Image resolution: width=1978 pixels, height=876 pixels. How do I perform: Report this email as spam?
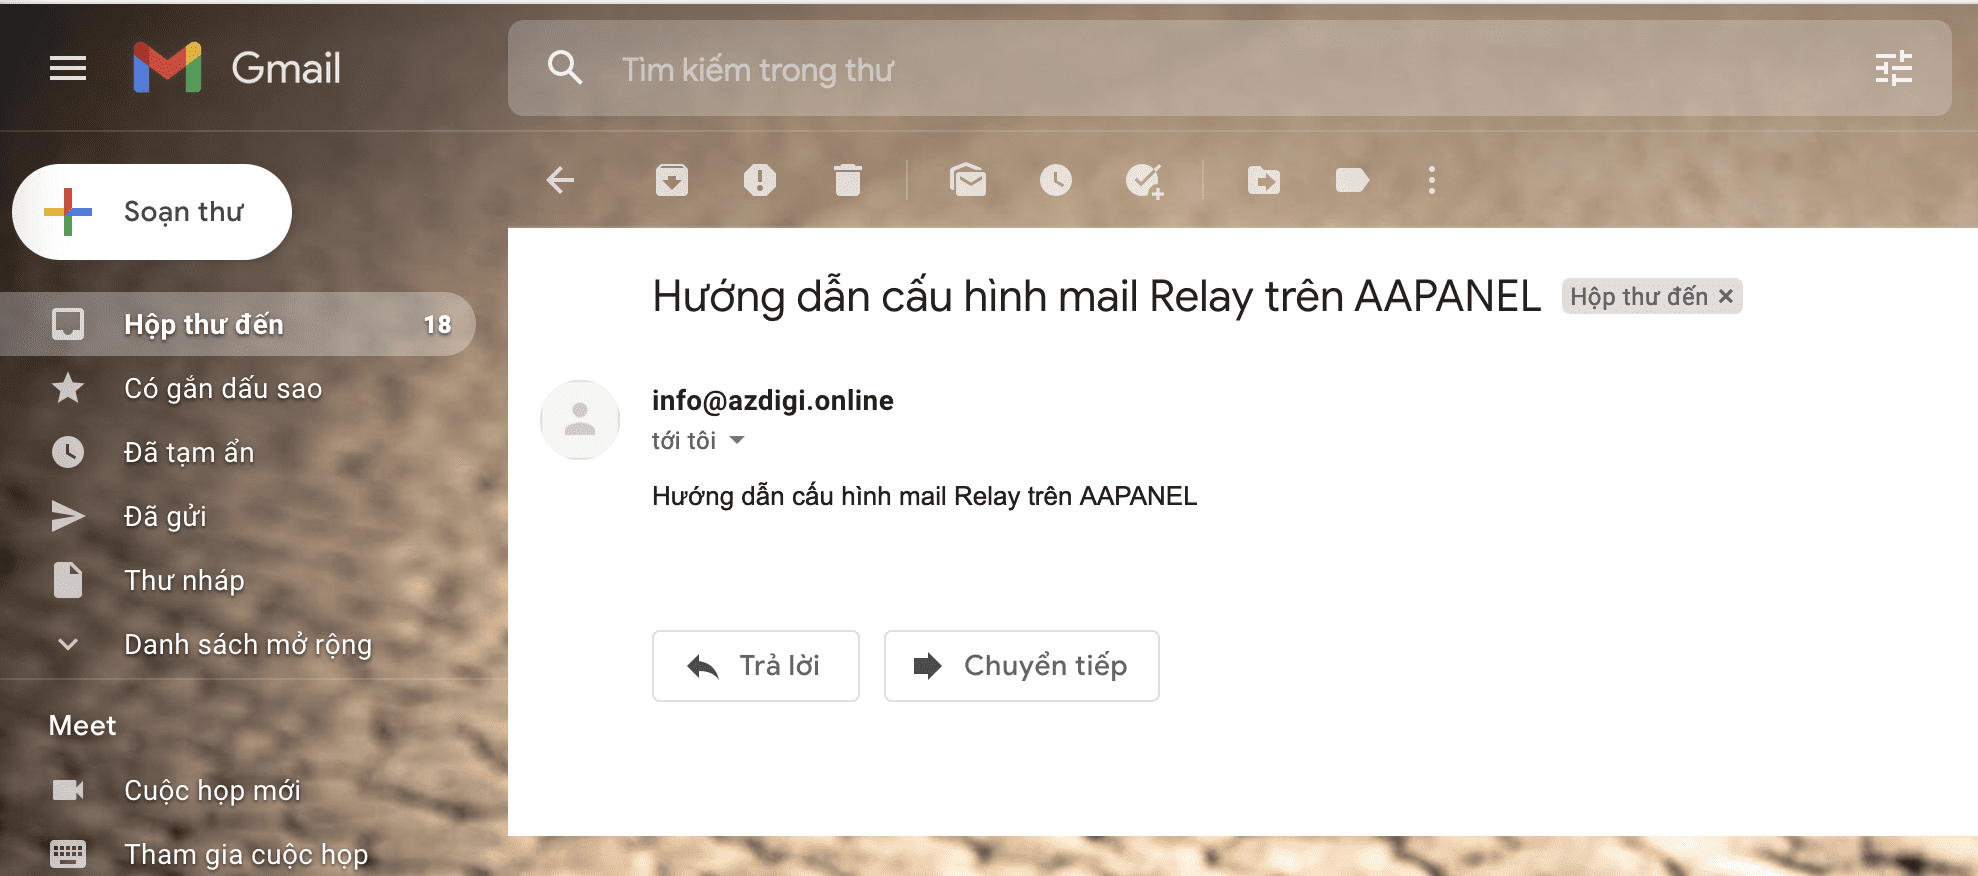pyautogui.click(x=759, y=180)
